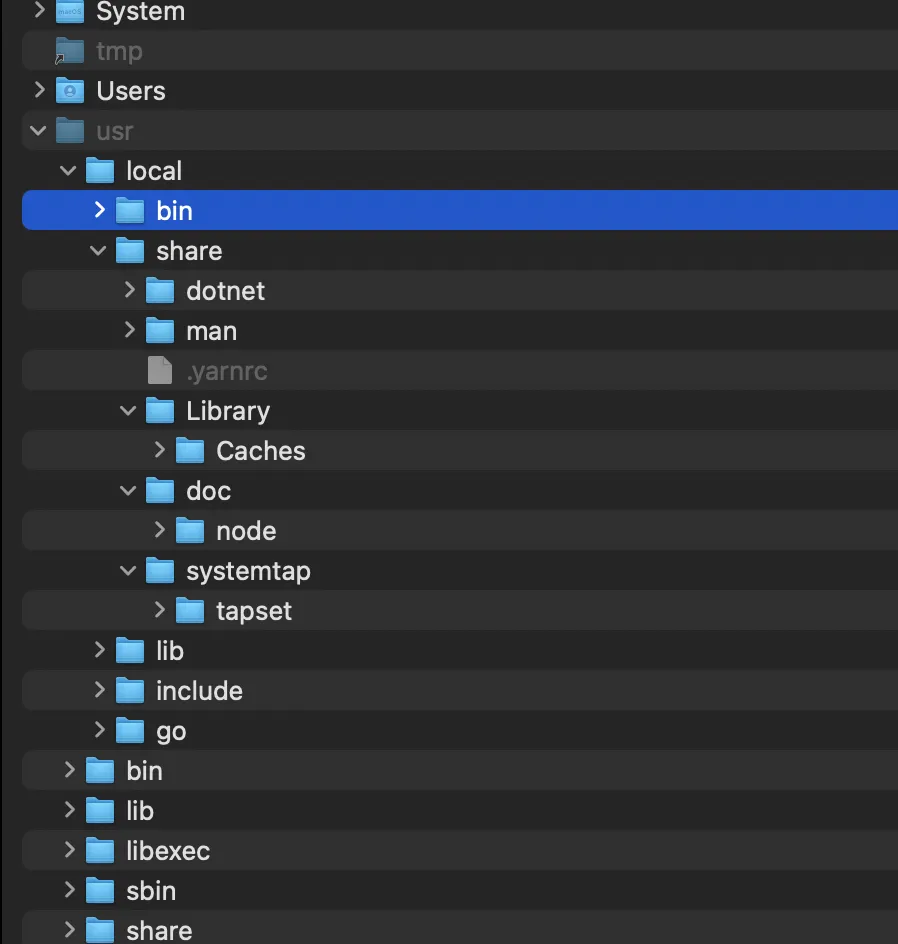Click the System folder icon
This screenshot has height=944, width=898.
point(70,12)
